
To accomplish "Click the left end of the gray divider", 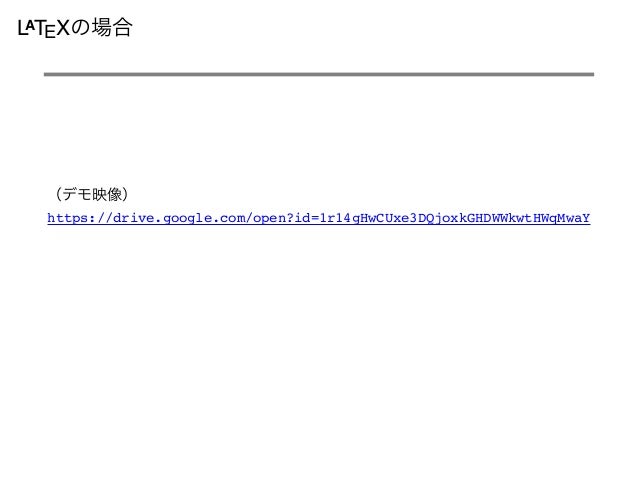I will click(x=46, y=74).
